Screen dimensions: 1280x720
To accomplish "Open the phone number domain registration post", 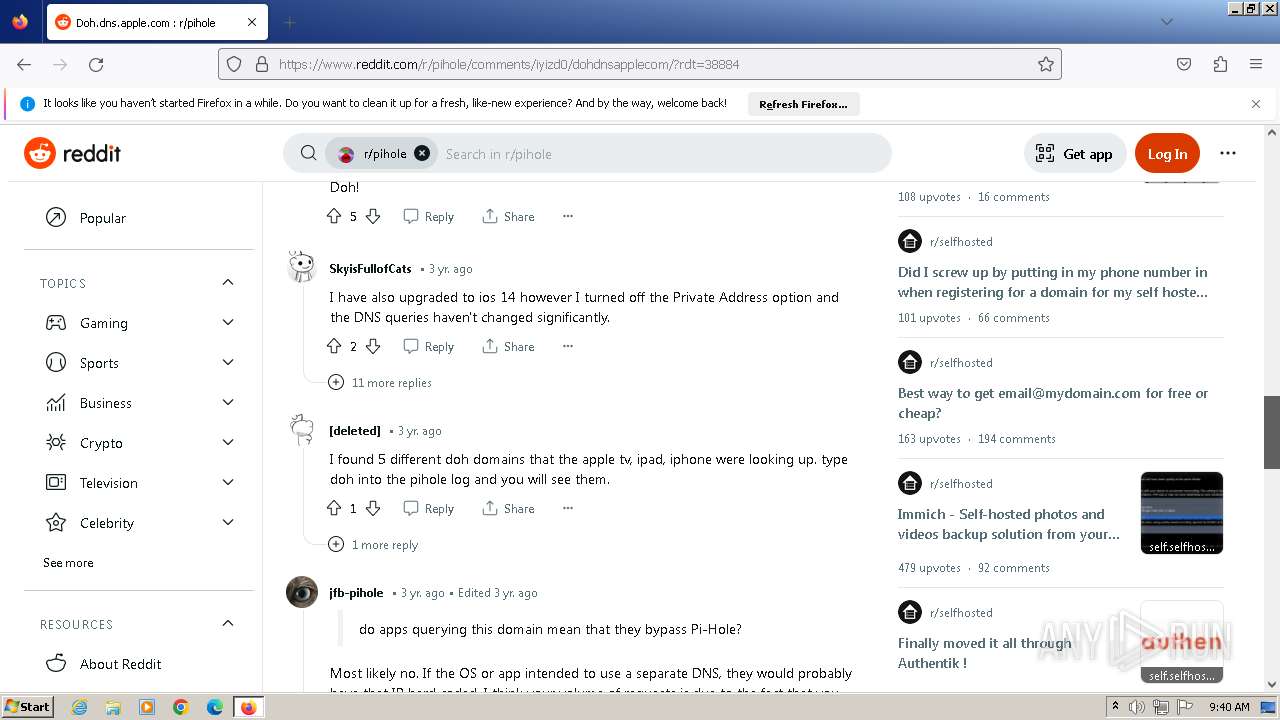I will click(1052, 282).
